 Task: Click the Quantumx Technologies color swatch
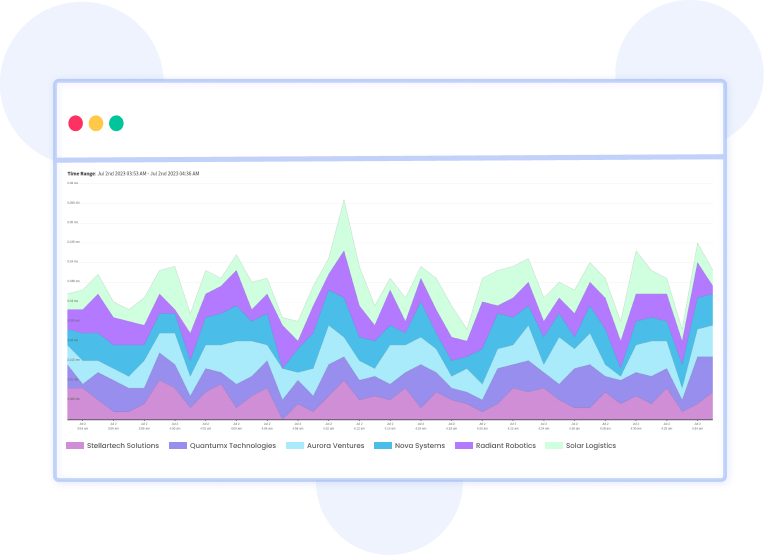[x=178, y=445]
